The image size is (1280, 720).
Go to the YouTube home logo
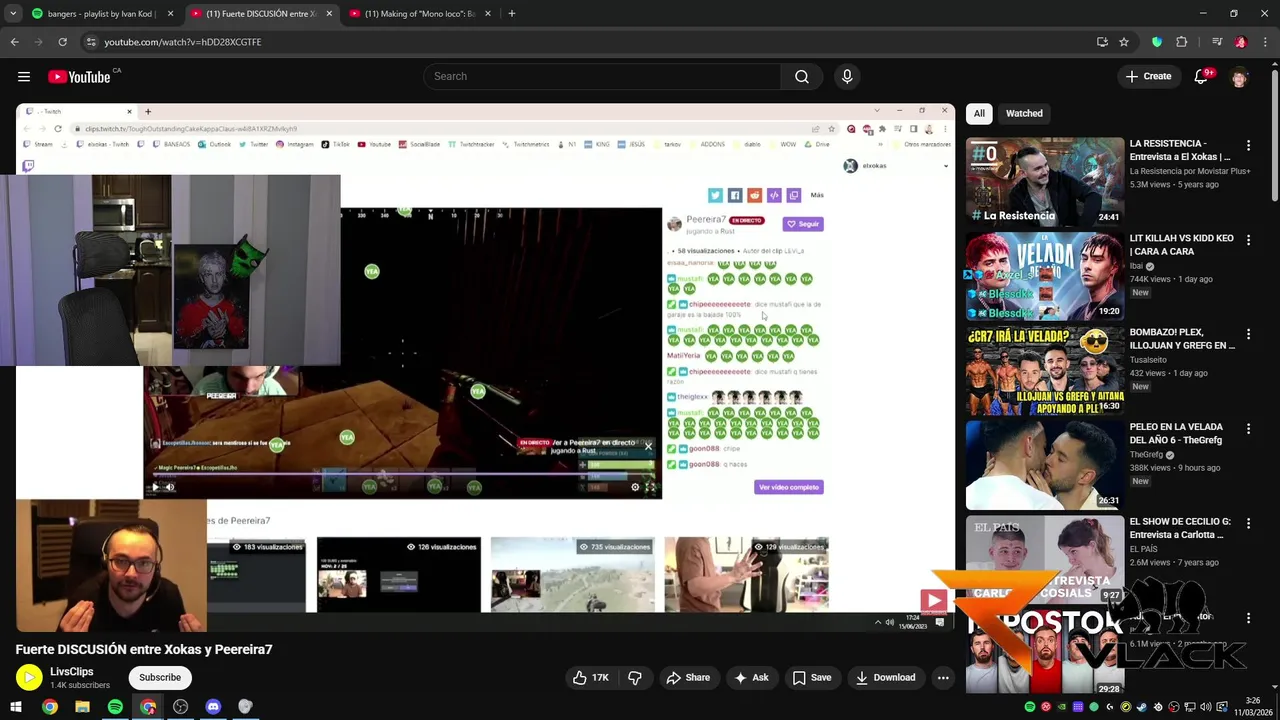(79, 77)
